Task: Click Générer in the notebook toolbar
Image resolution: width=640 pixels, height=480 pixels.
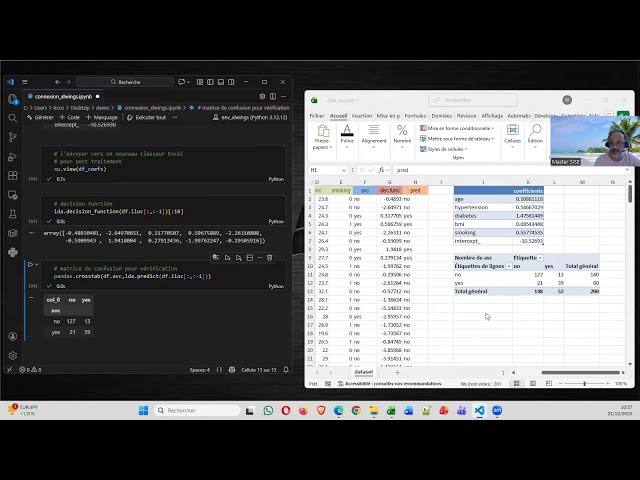Action: 40,118
